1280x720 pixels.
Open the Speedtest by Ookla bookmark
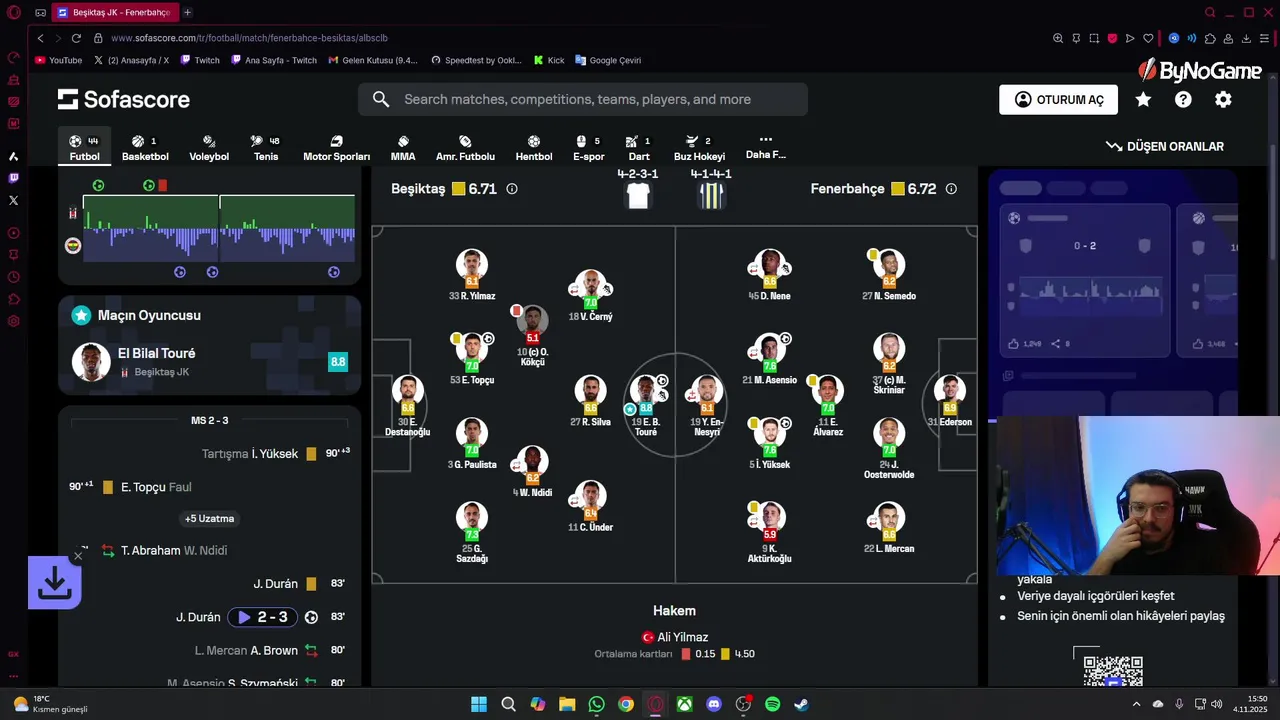476,60
